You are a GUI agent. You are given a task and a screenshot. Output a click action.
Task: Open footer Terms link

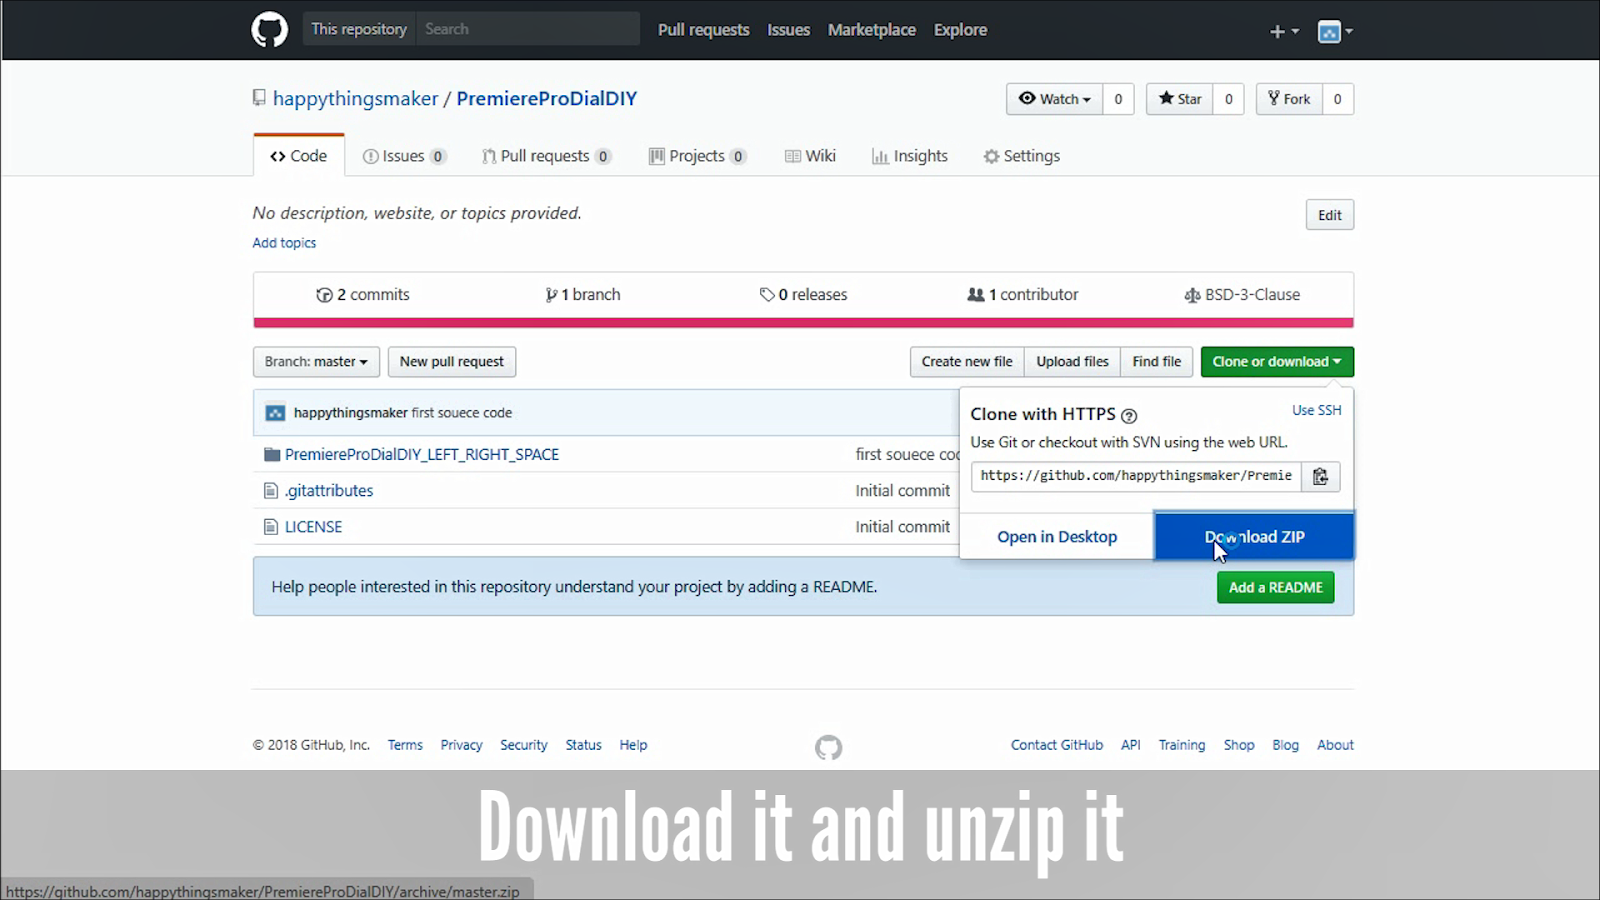click(405, 745)
